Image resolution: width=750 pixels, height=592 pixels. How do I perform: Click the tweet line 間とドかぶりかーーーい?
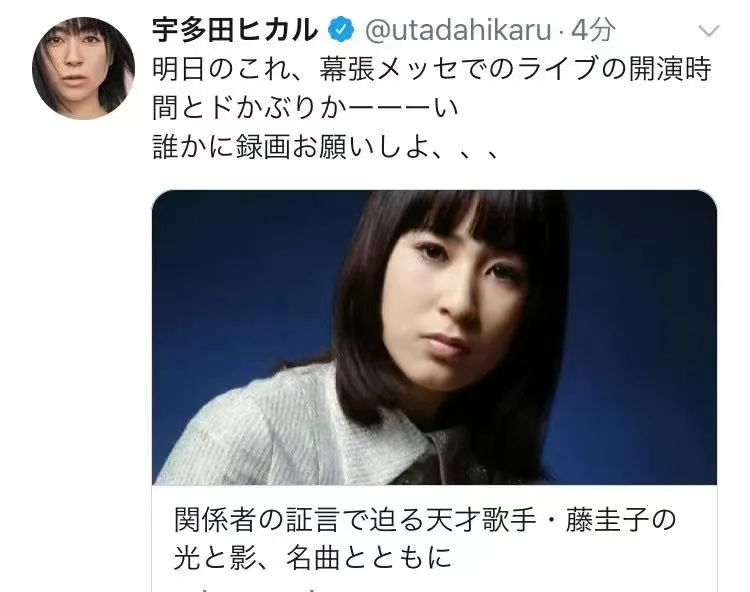point(306,108)
